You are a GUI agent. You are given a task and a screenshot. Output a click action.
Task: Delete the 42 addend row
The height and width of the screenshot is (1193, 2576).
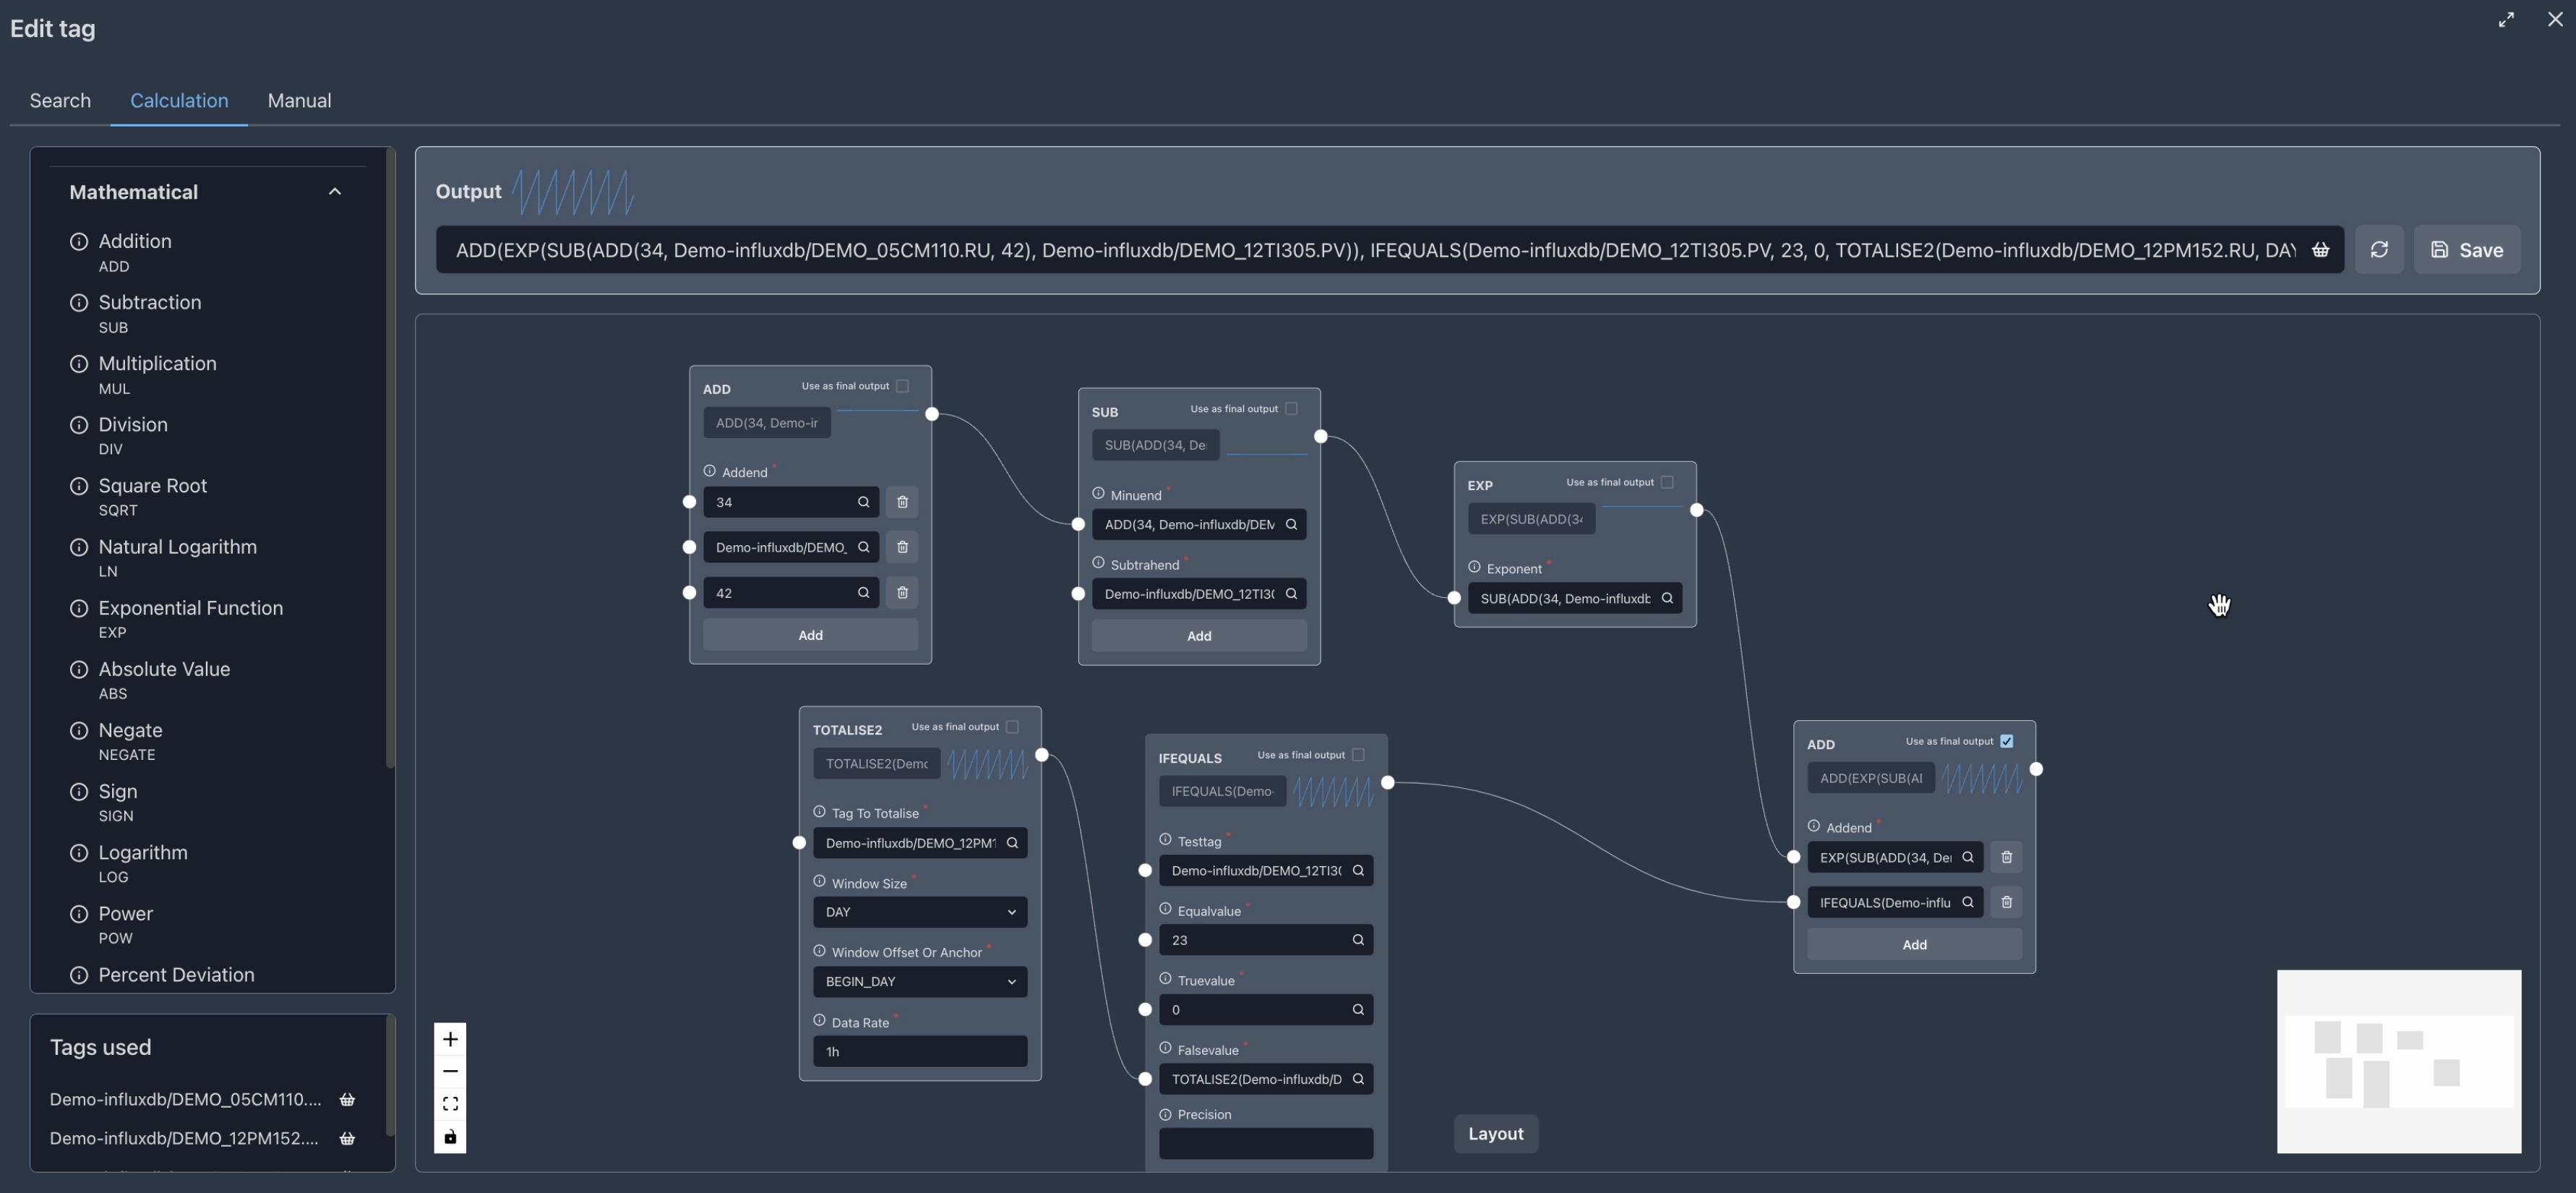click(x=902, y=593)
